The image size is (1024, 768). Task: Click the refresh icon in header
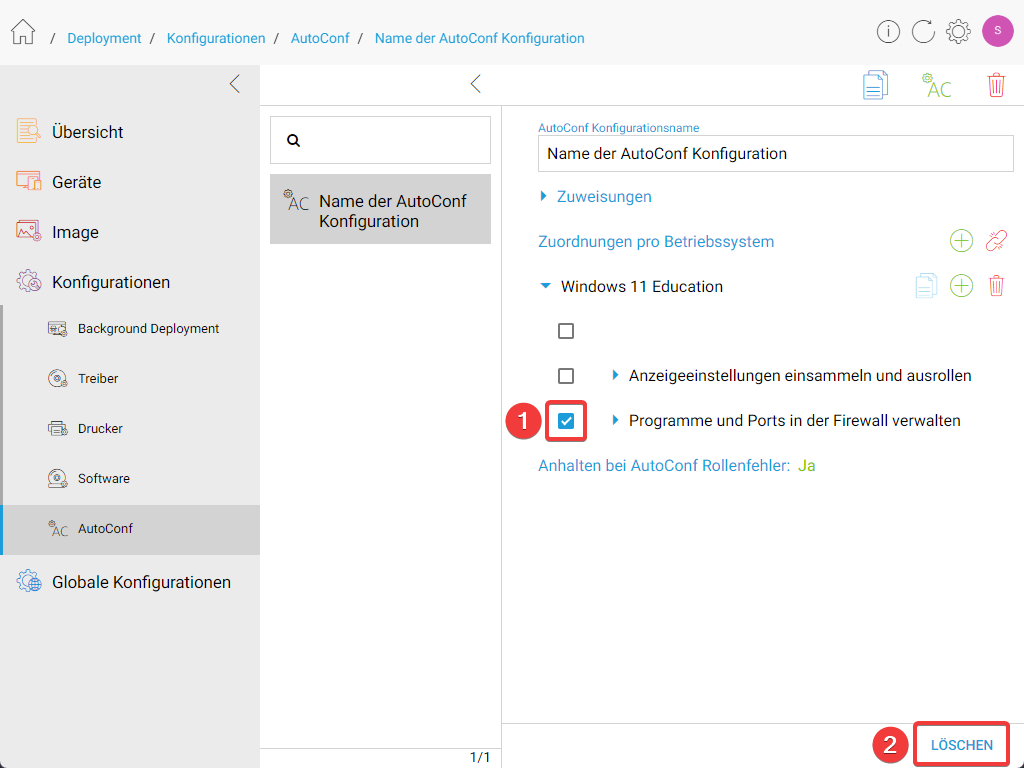(923, 31)
